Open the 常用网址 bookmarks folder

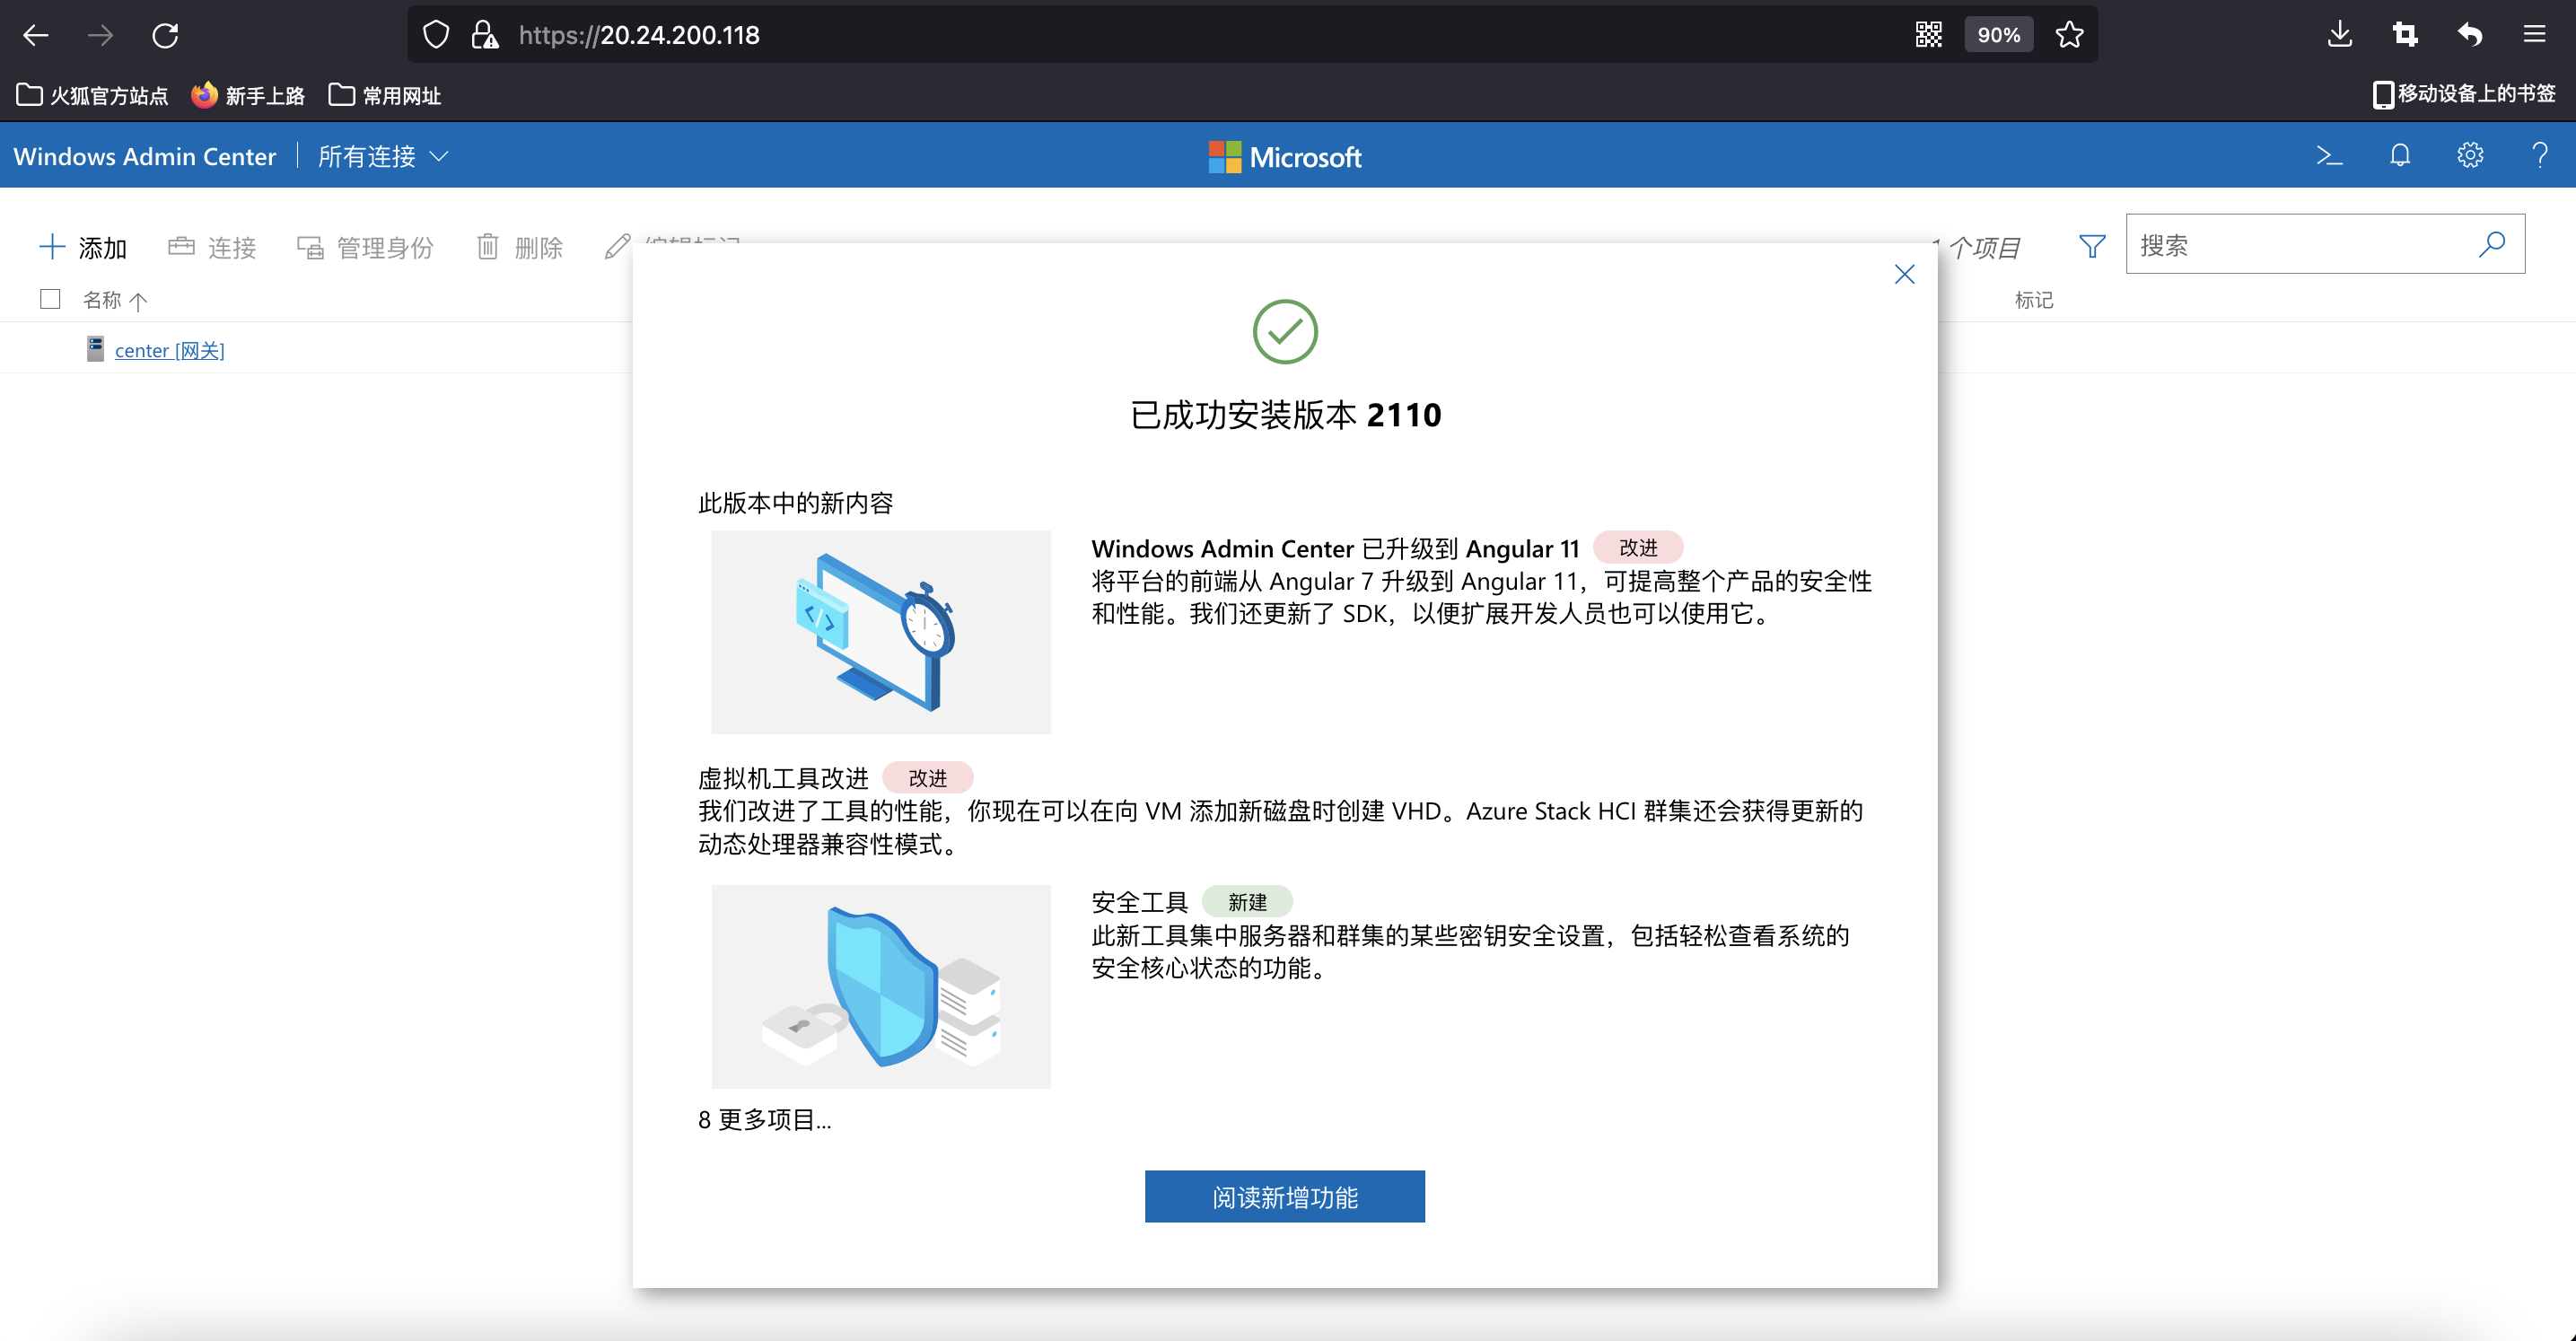(383, 95)
